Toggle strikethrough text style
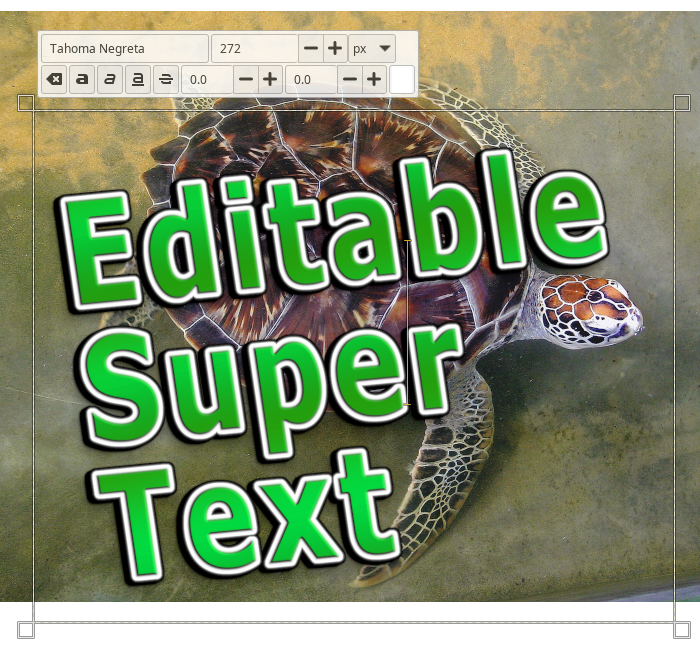The width and height of the screenshot is (700, 663). [x=166, y=79]
